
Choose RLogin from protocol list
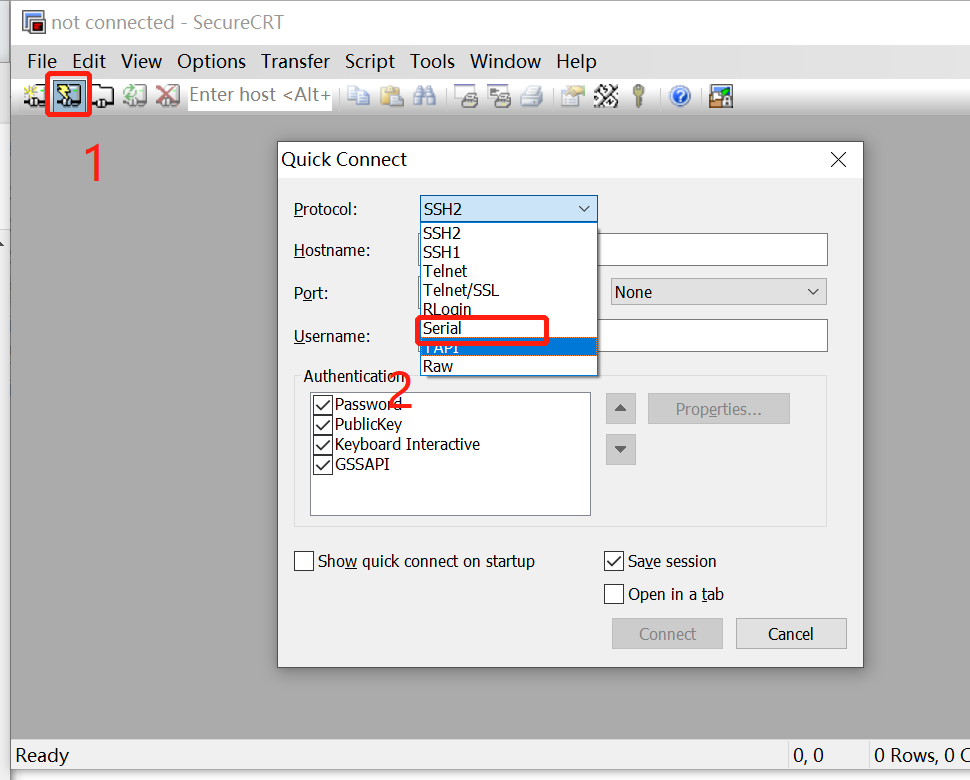click(x=509, y=309)
